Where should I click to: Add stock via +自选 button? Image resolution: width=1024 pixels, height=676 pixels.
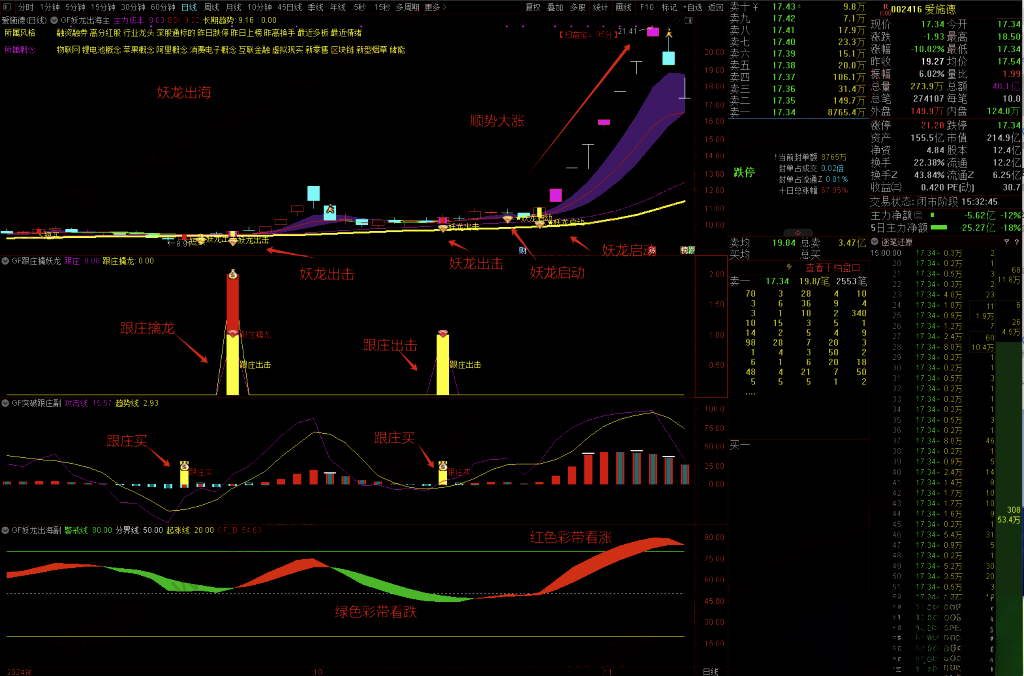[x=691, y=6]
